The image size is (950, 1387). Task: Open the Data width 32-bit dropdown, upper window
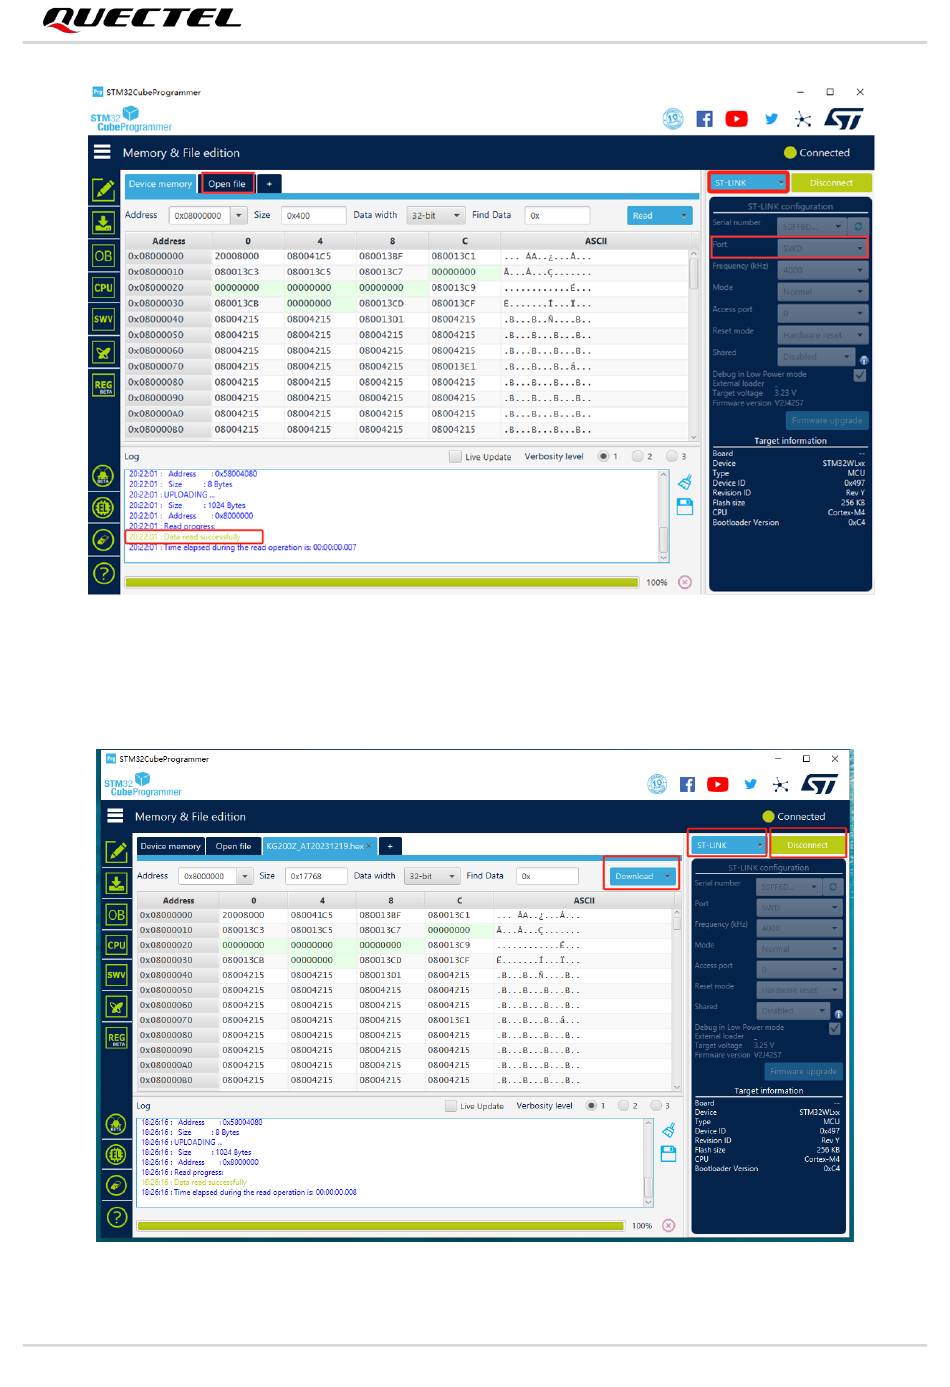click(437, 215)
